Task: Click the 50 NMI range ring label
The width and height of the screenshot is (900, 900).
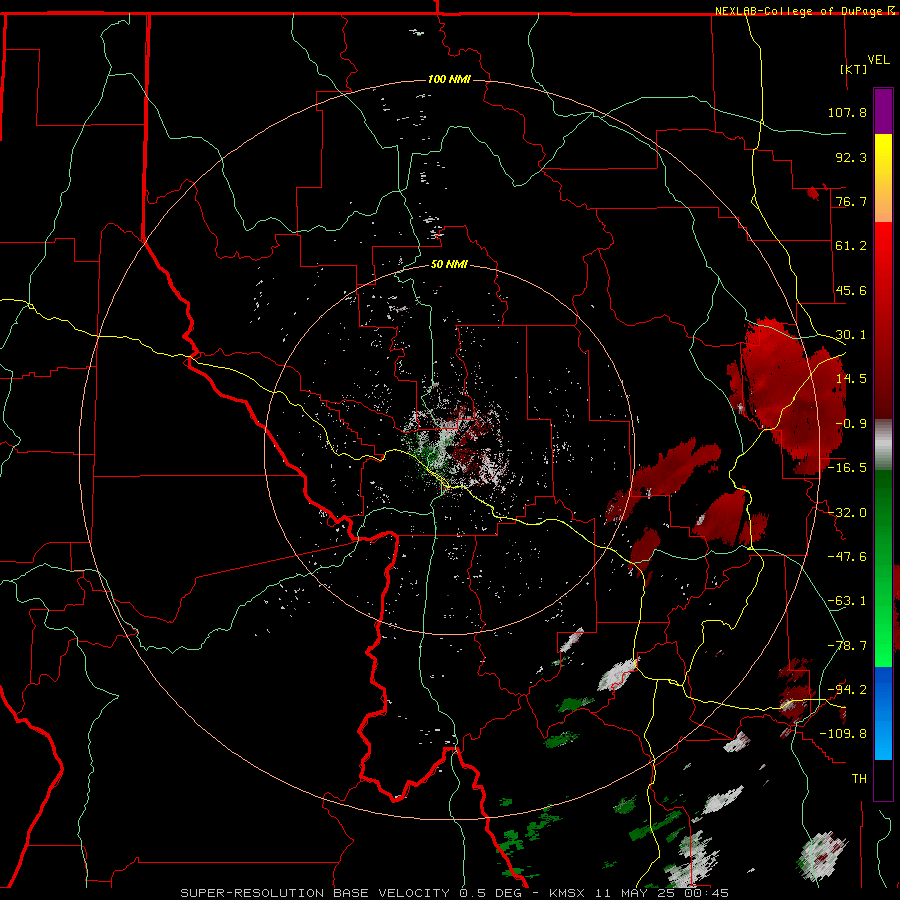Action: click(x=449, y=265)
